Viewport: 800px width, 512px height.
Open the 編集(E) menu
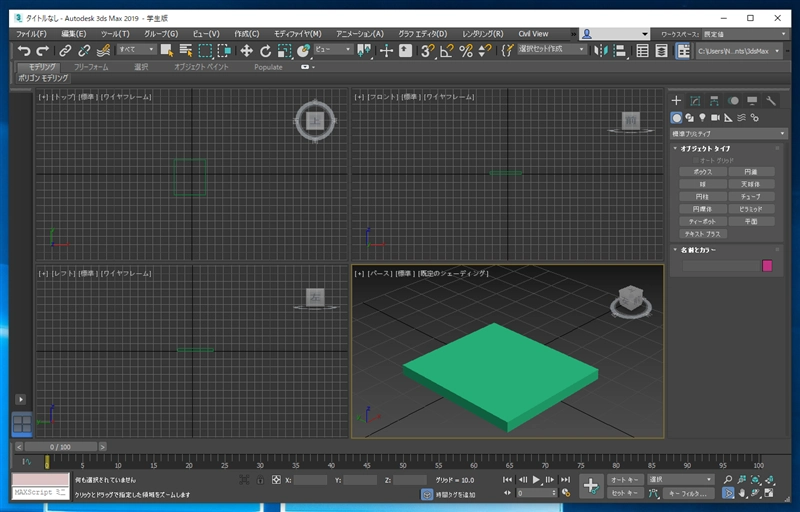pos(73,34)
